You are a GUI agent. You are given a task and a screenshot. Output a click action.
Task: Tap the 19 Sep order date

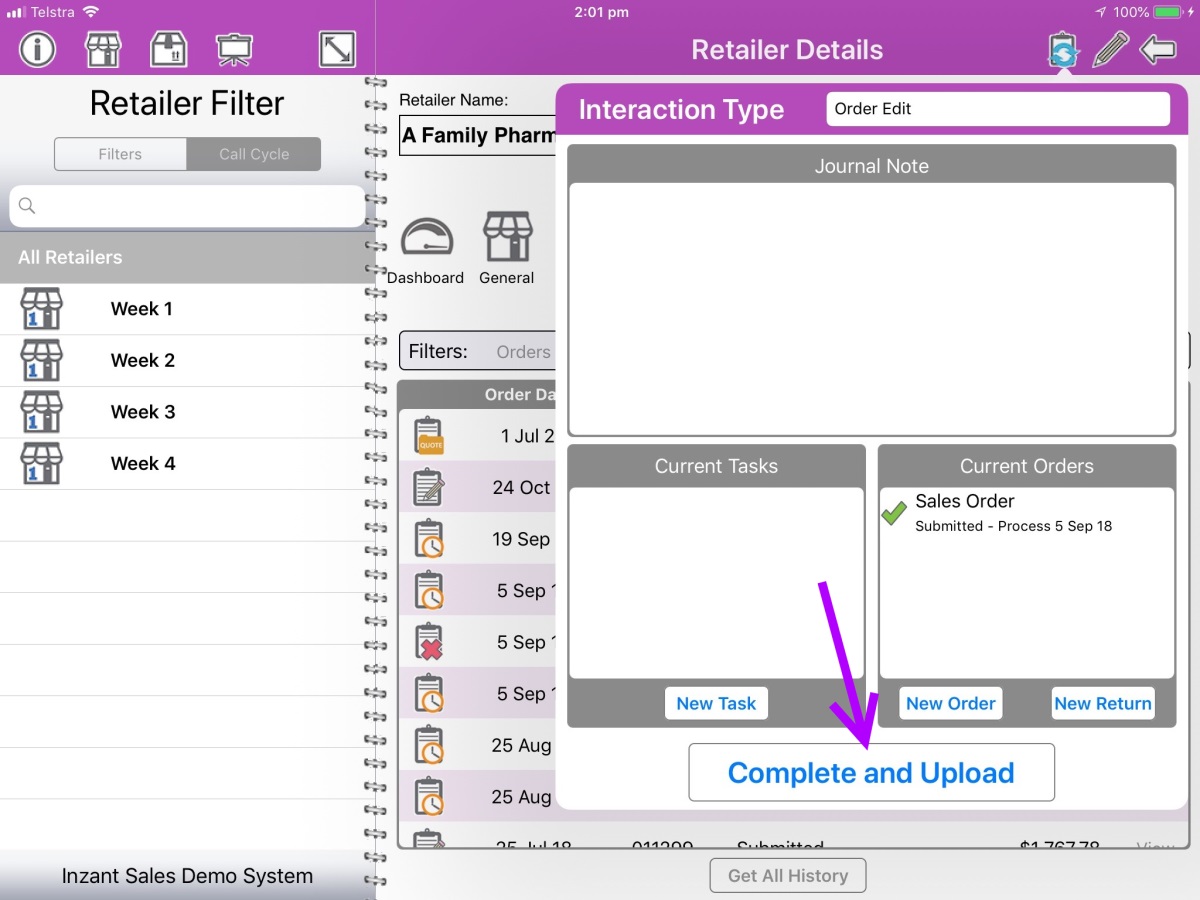click(521, 539)
